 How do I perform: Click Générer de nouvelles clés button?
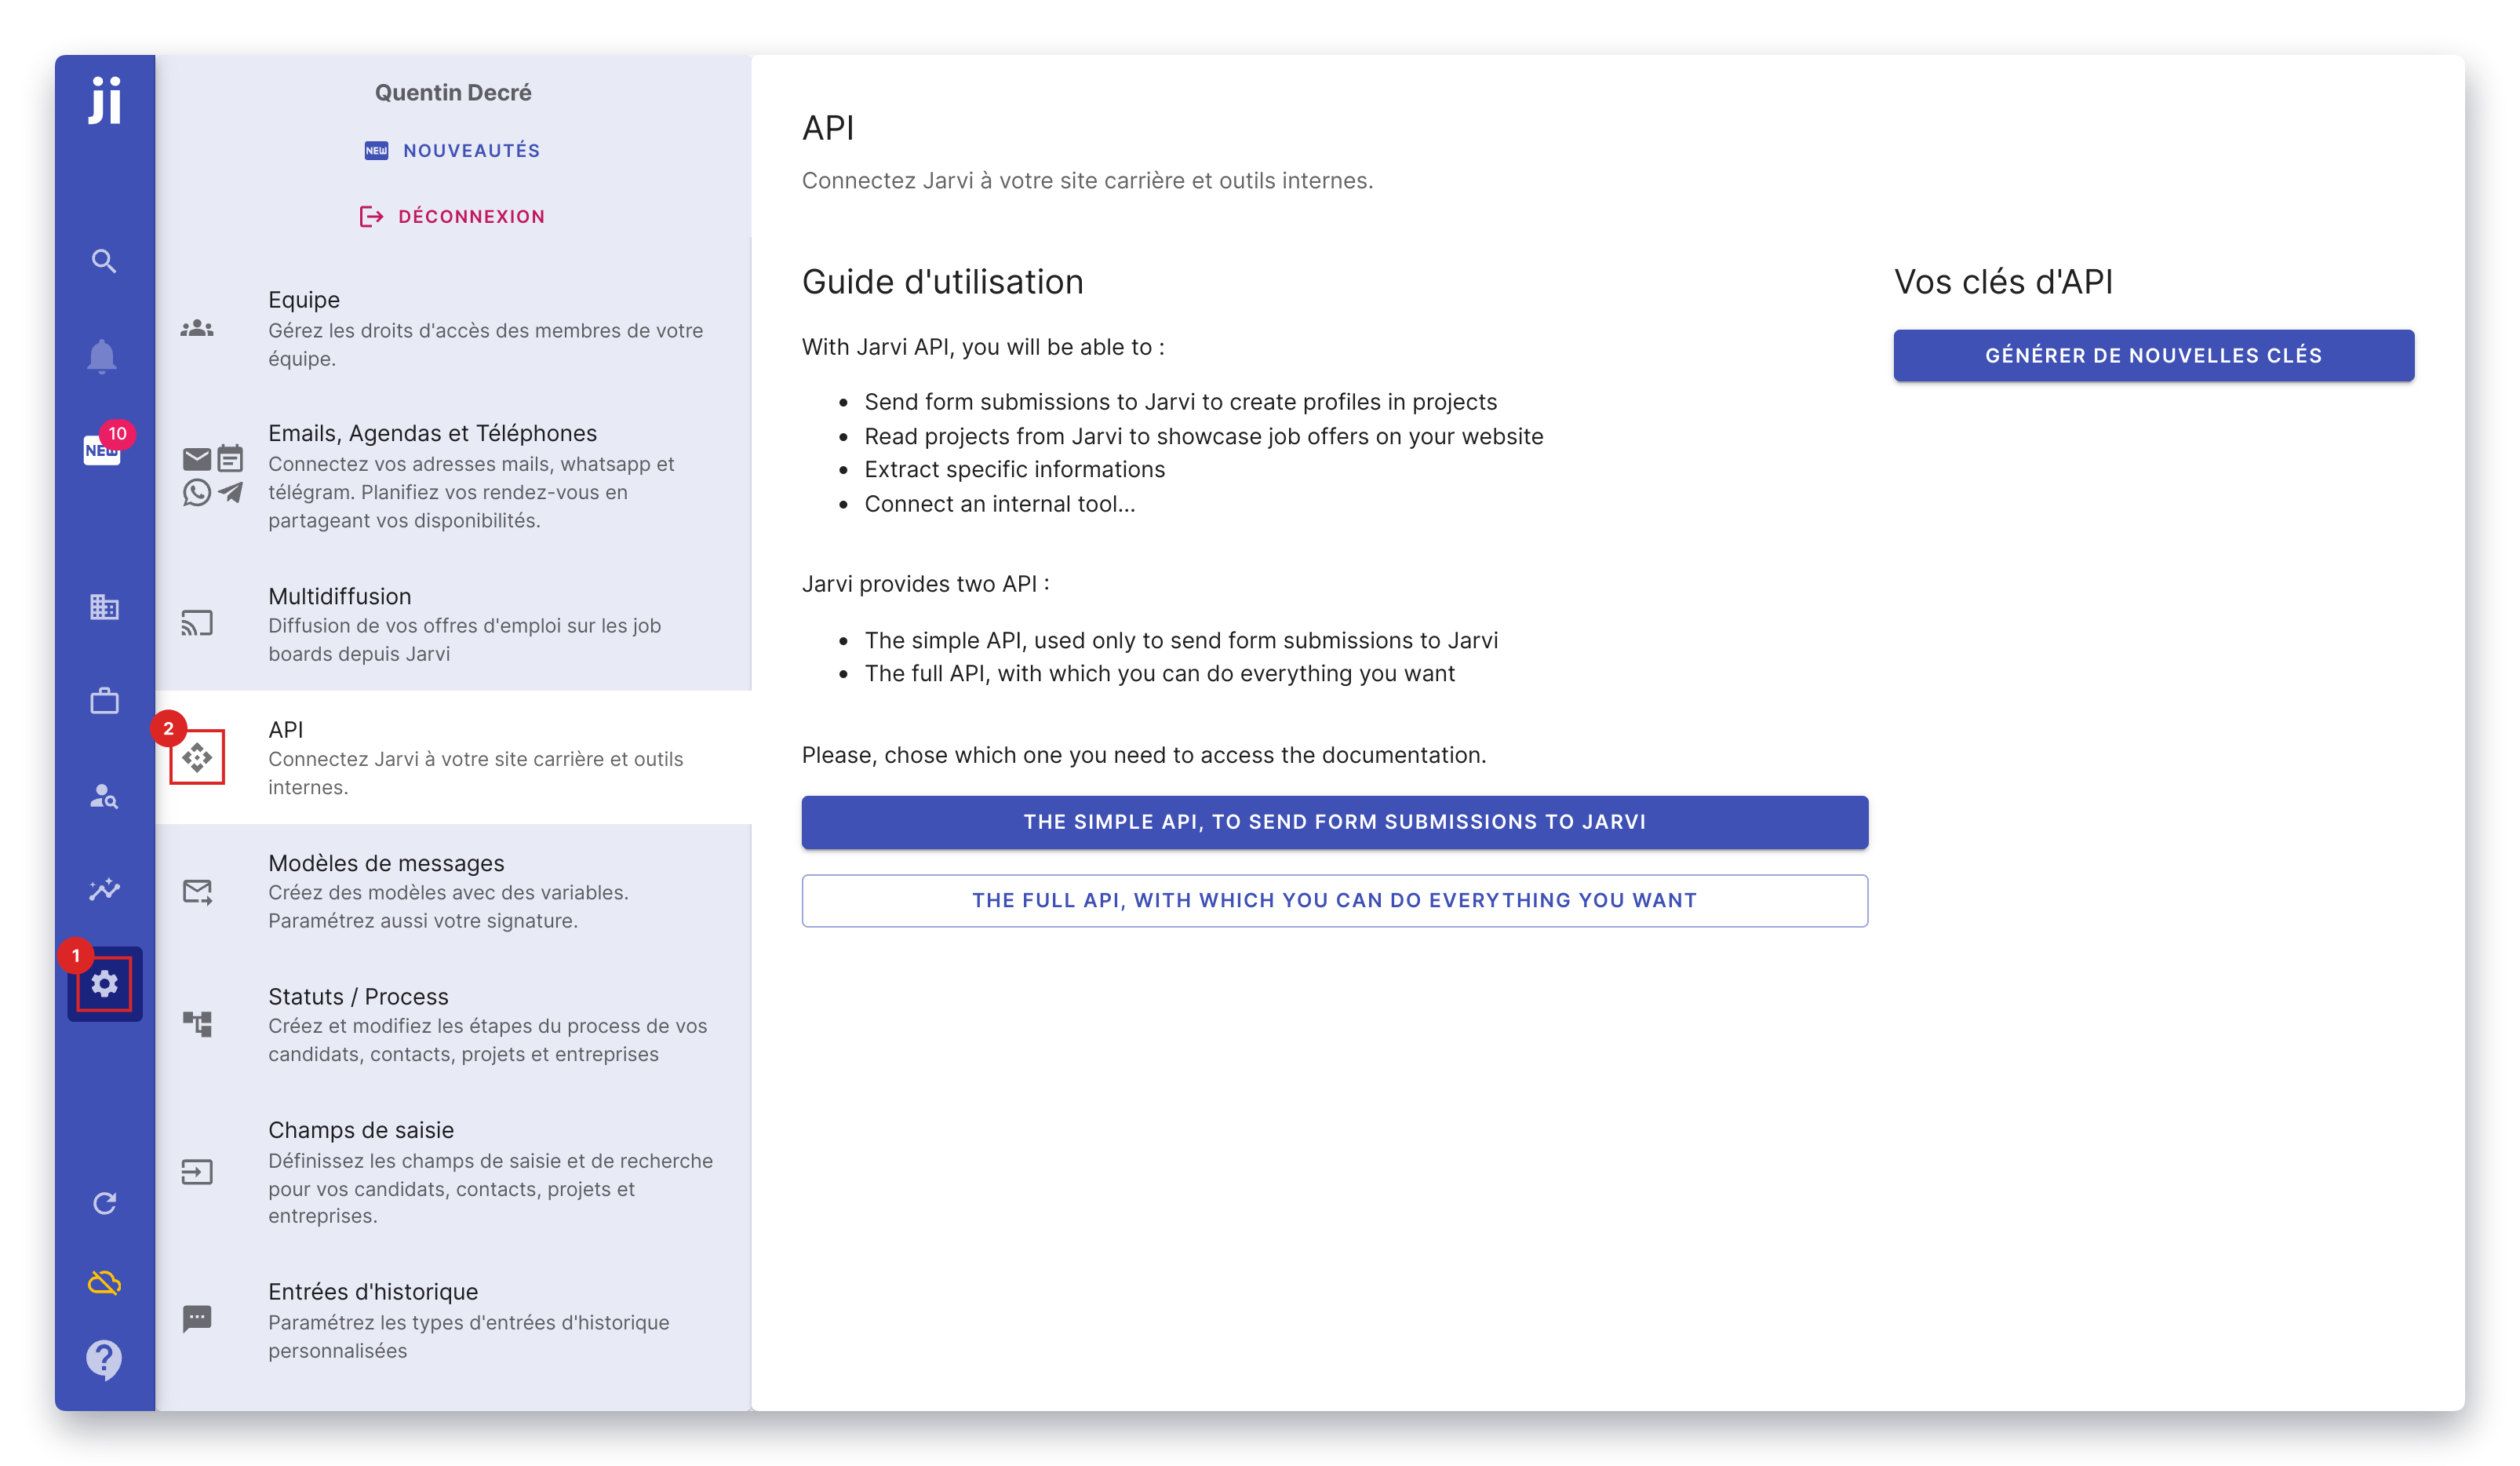click(2153, 355)
